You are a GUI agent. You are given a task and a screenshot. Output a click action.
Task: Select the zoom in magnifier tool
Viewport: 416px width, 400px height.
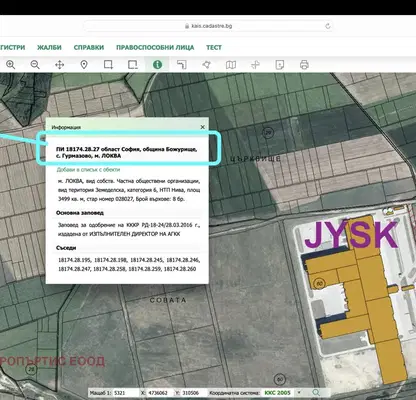coord(11,65)
